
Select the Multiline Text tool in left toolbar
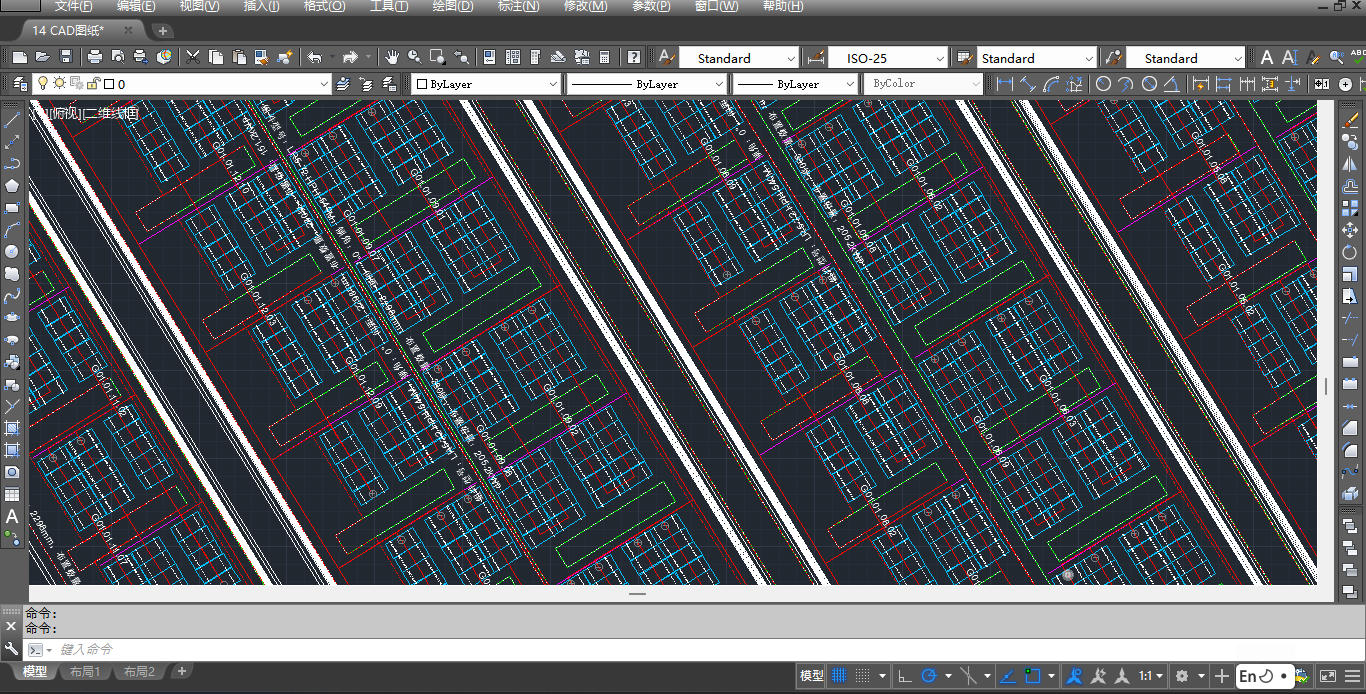(x=12, y=517)
